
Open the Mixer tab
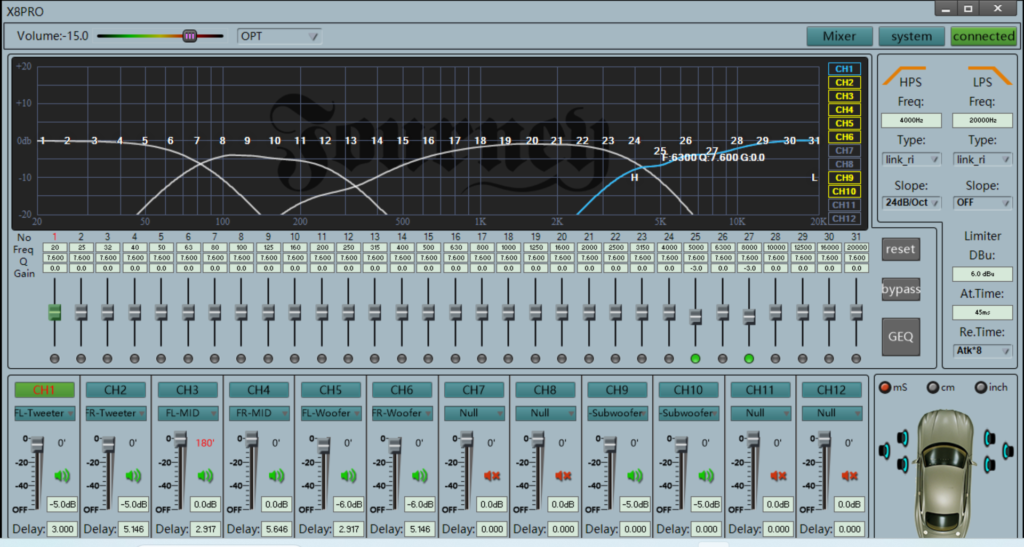tap(839, 37)
